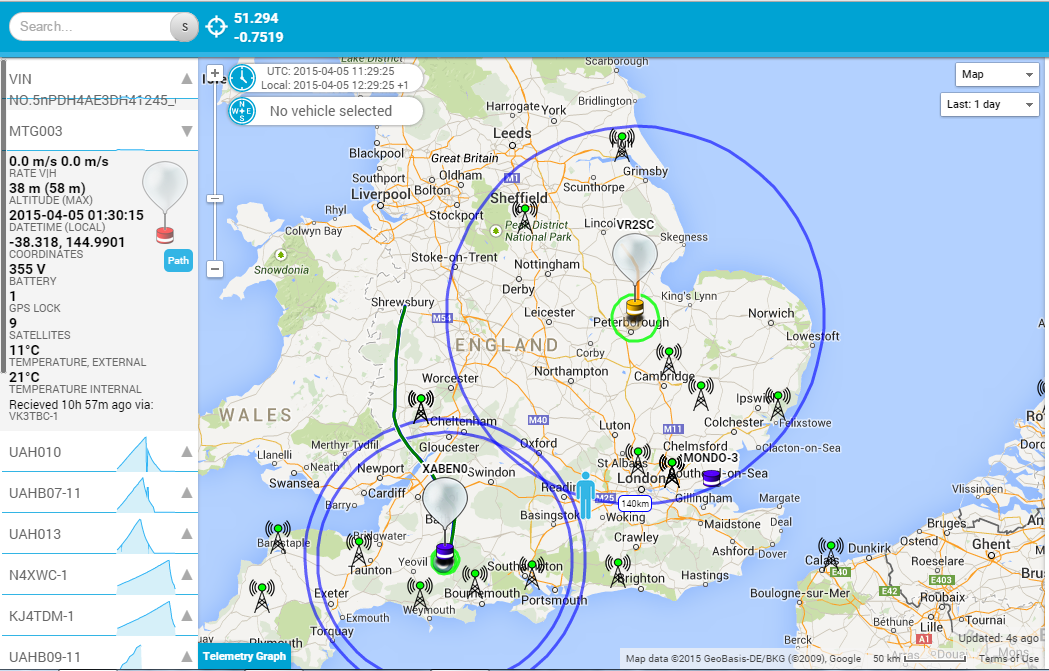Click the MTG003 balloon image
The height and width of the screenshot is (671, 1049).
click(165, 202)
